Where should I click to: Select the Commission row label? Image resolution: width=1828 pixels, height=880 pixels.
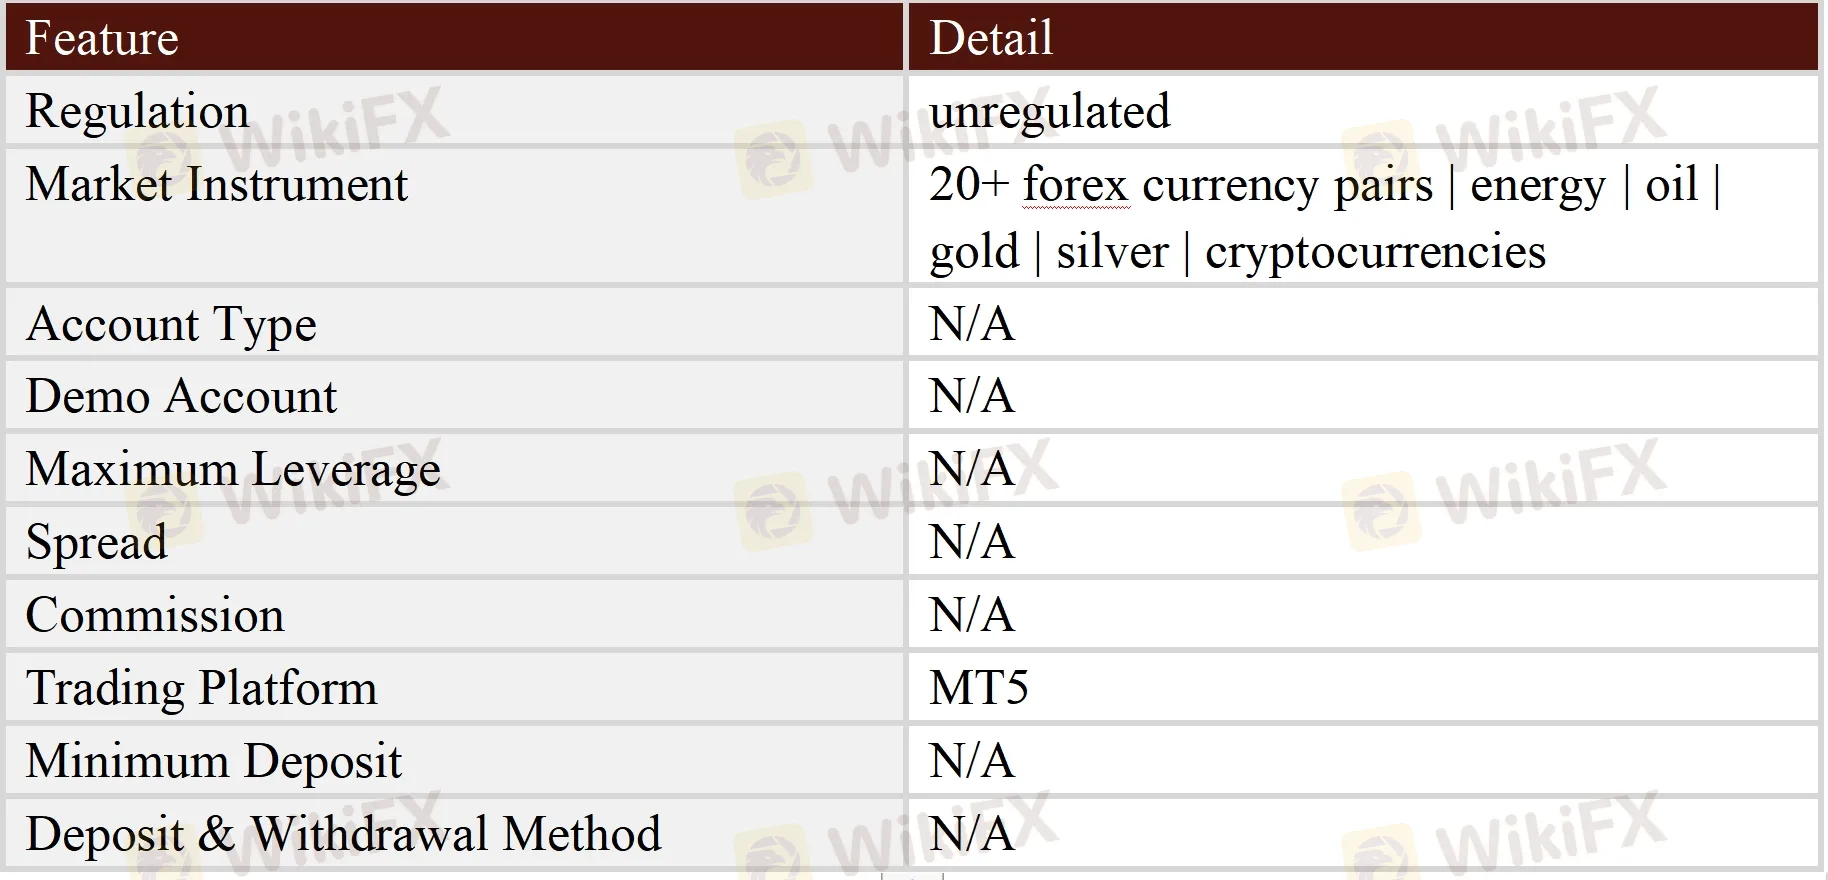(x=155, y=615)
